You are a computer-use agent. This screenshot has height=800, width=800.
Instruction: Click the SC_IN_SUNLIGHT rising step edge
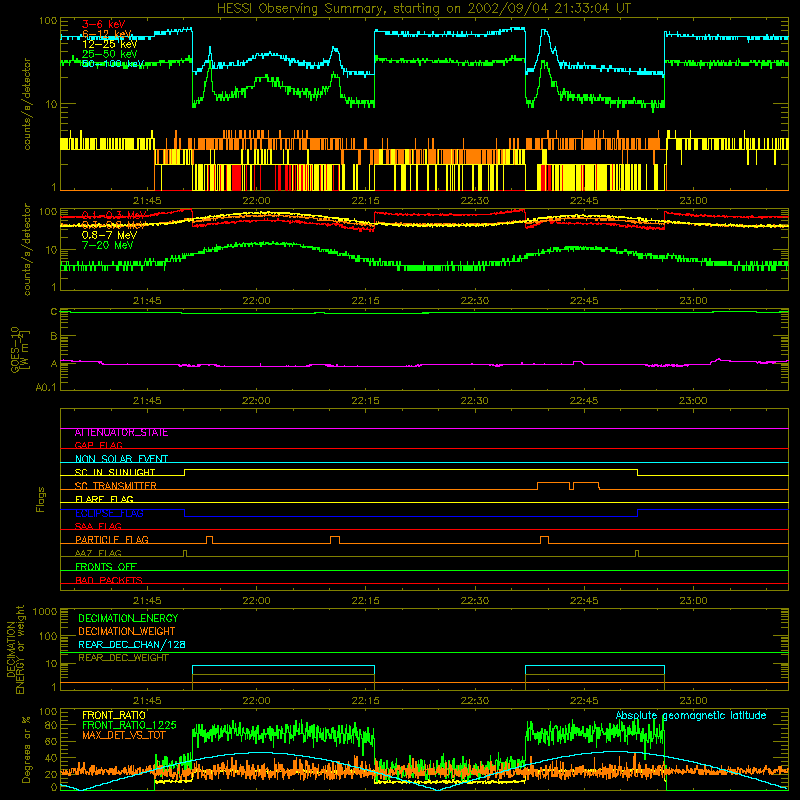(x=184, y=472)
